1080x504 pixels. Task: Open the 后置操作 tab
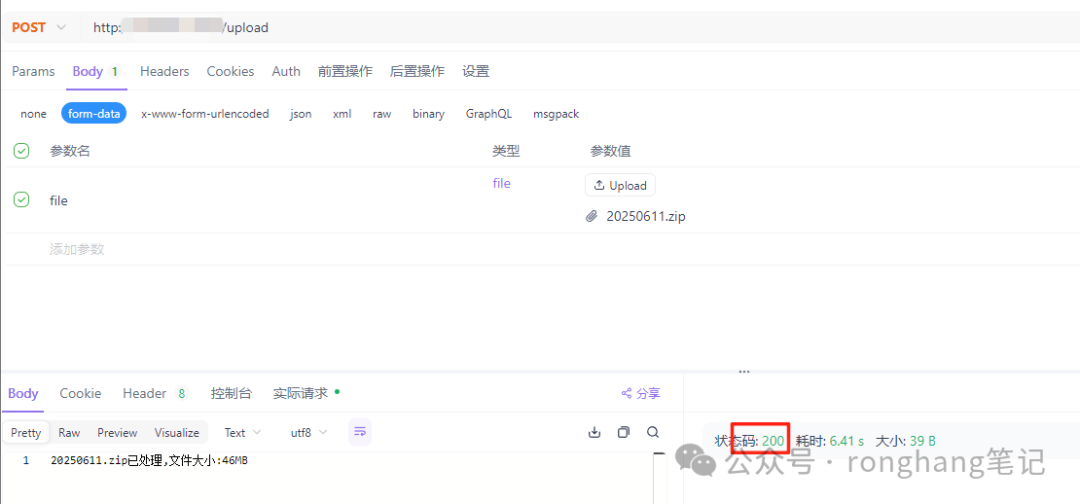417,71
